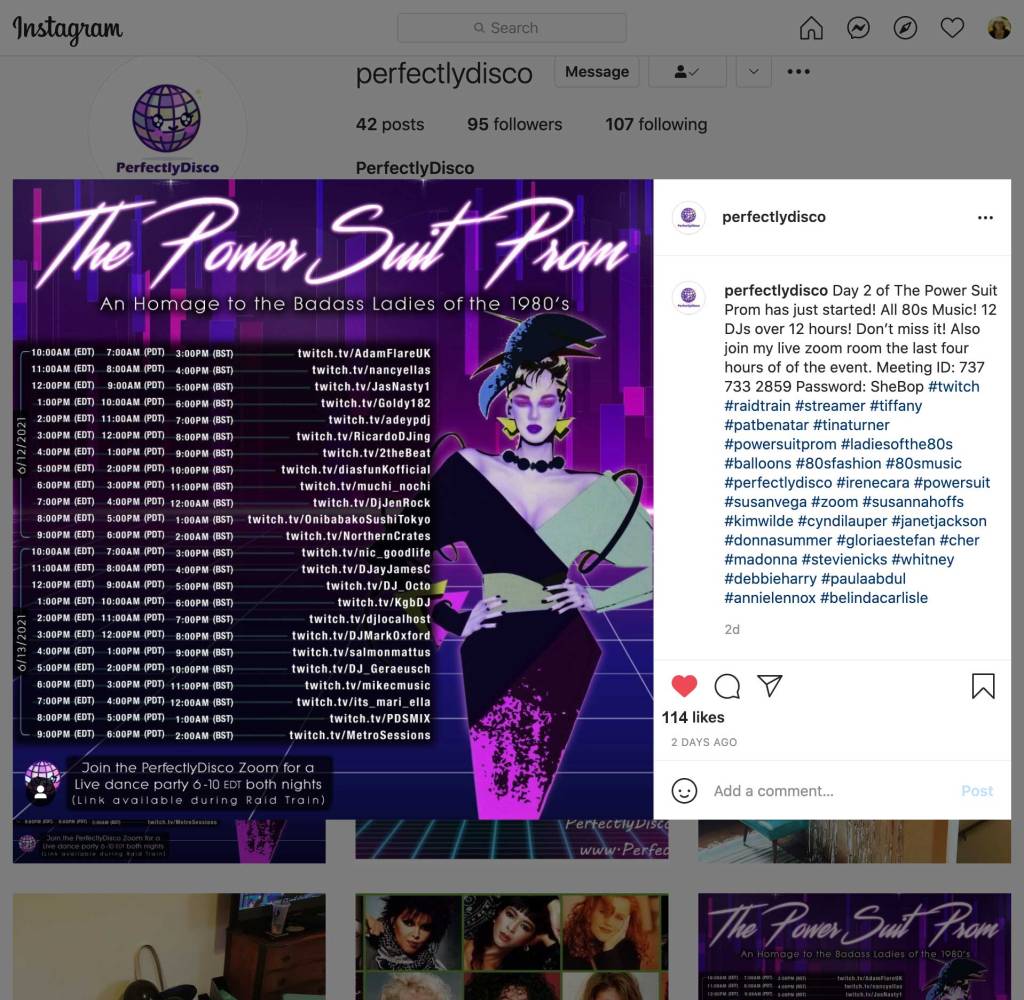Screen dimensions: 1024x1000
Task: Open the emoji picker smiley icon
Action: click(x=684, y=791)
